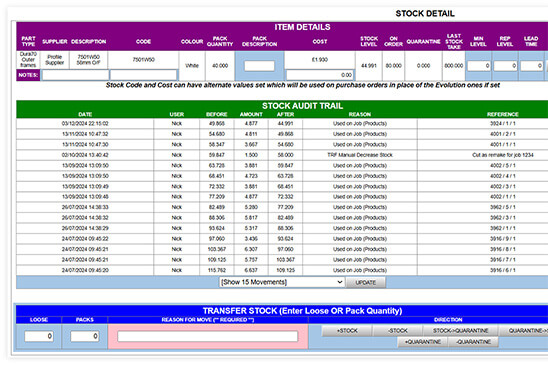Click the -QUARANTINE button

[474, 342]
